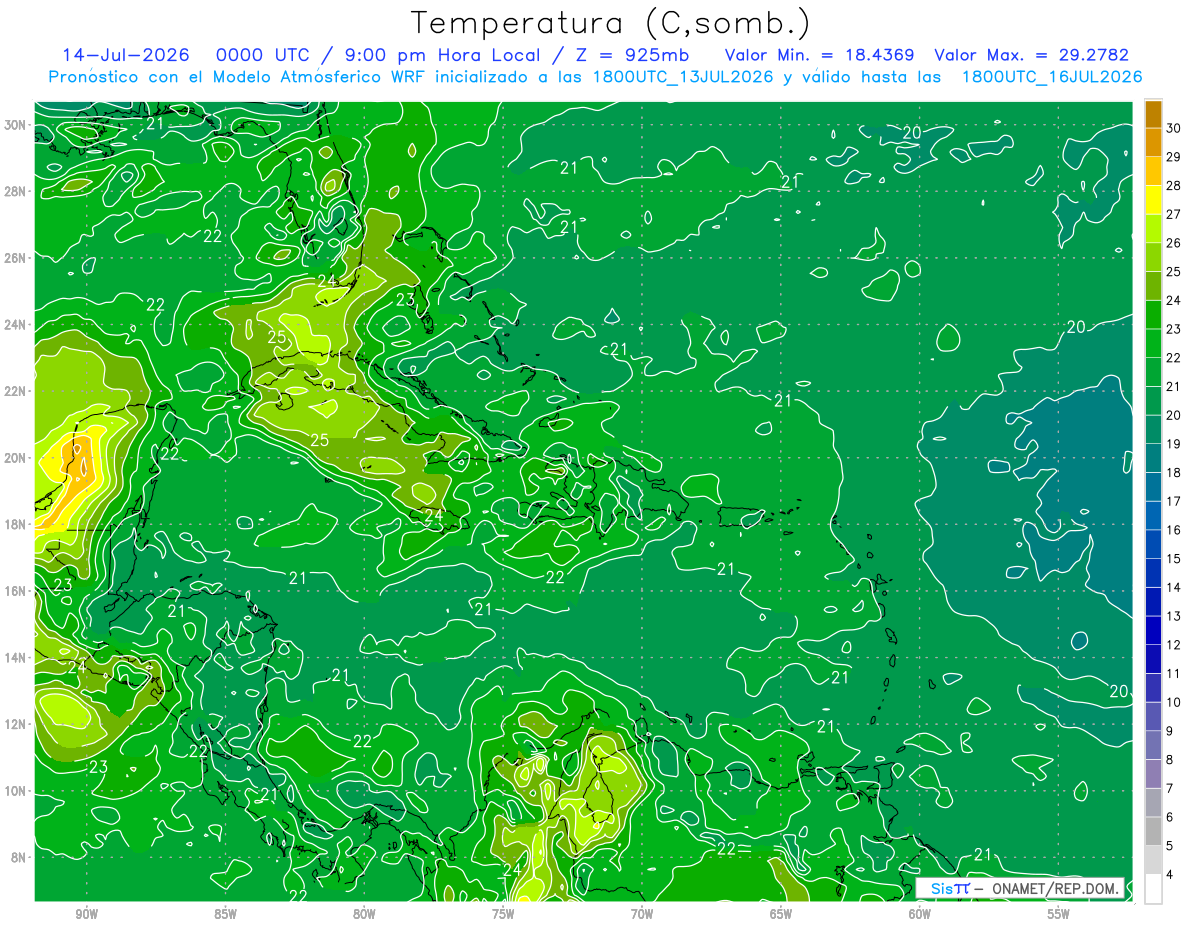Click the green color scale segment between 23 and 24
Image resolution: width=1200 pixels, height=927 pixels.
pyautogui.click(x=1153, y=315)
